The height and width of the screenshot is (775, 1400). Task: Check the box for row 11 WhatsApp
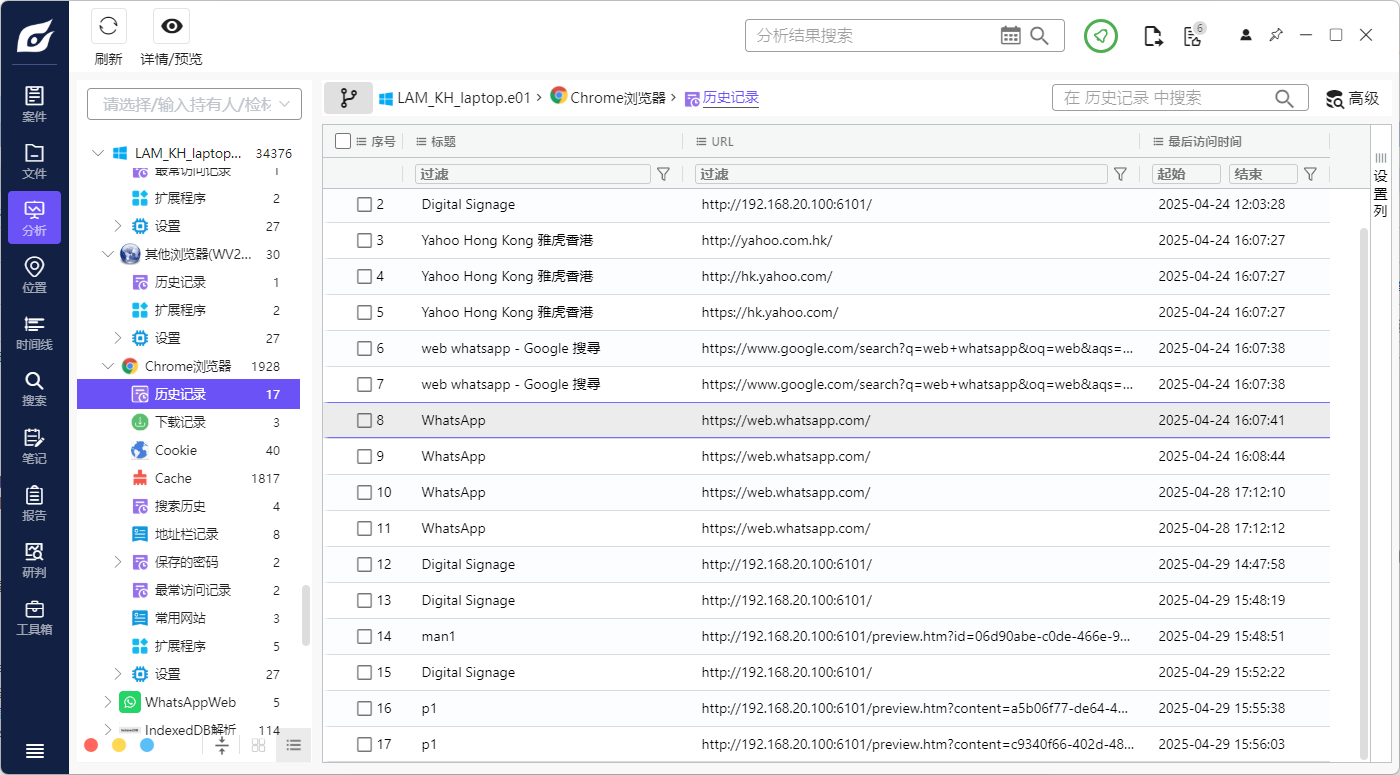point(365,528)
